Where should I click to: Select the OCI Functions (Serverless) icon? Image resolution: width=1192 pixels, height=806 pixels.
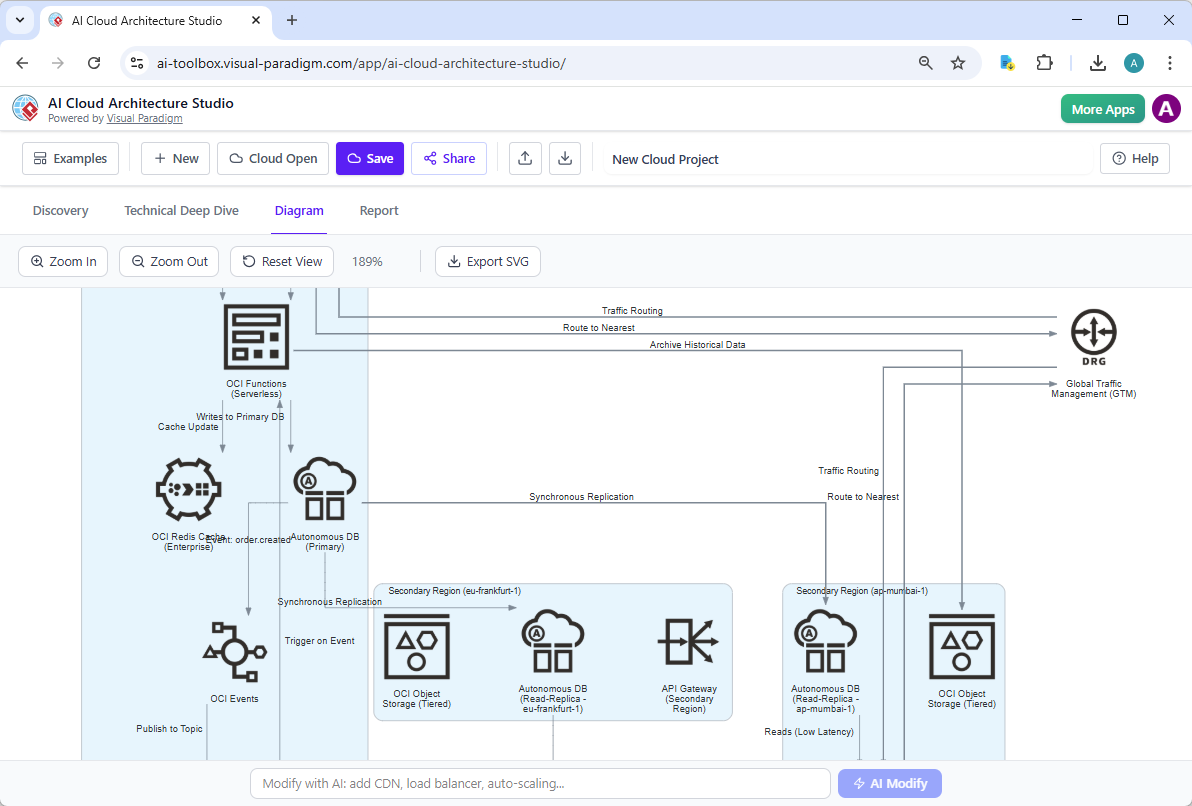pos(257,337)
